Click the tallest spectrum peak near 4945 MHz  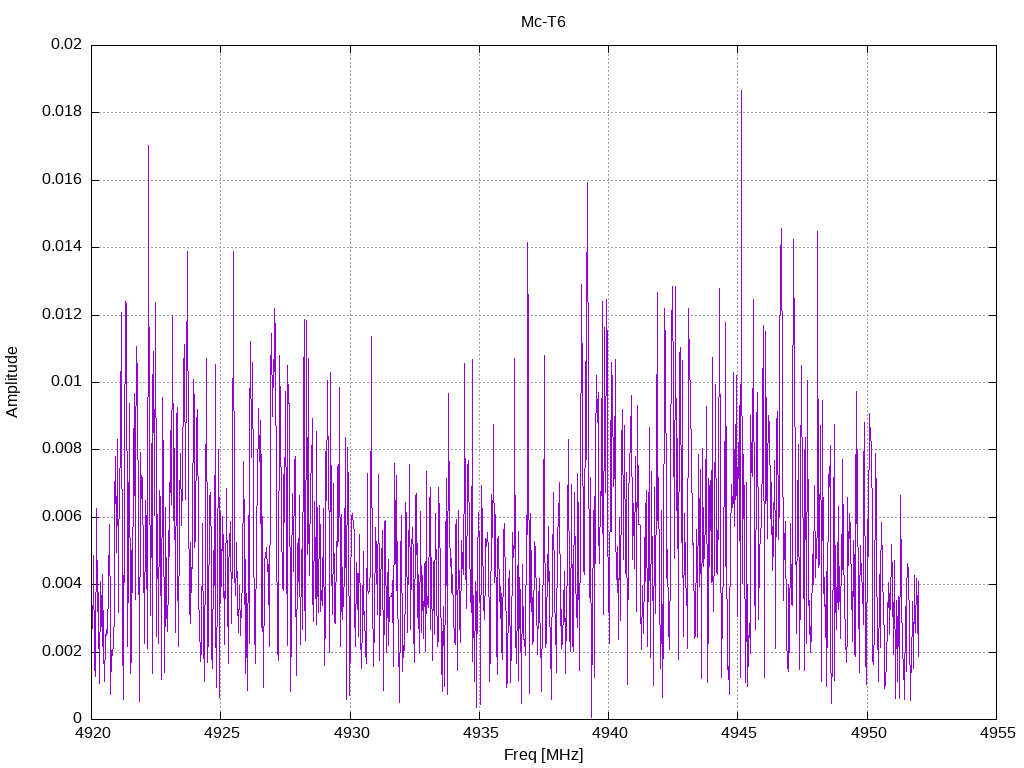point(741,91)
